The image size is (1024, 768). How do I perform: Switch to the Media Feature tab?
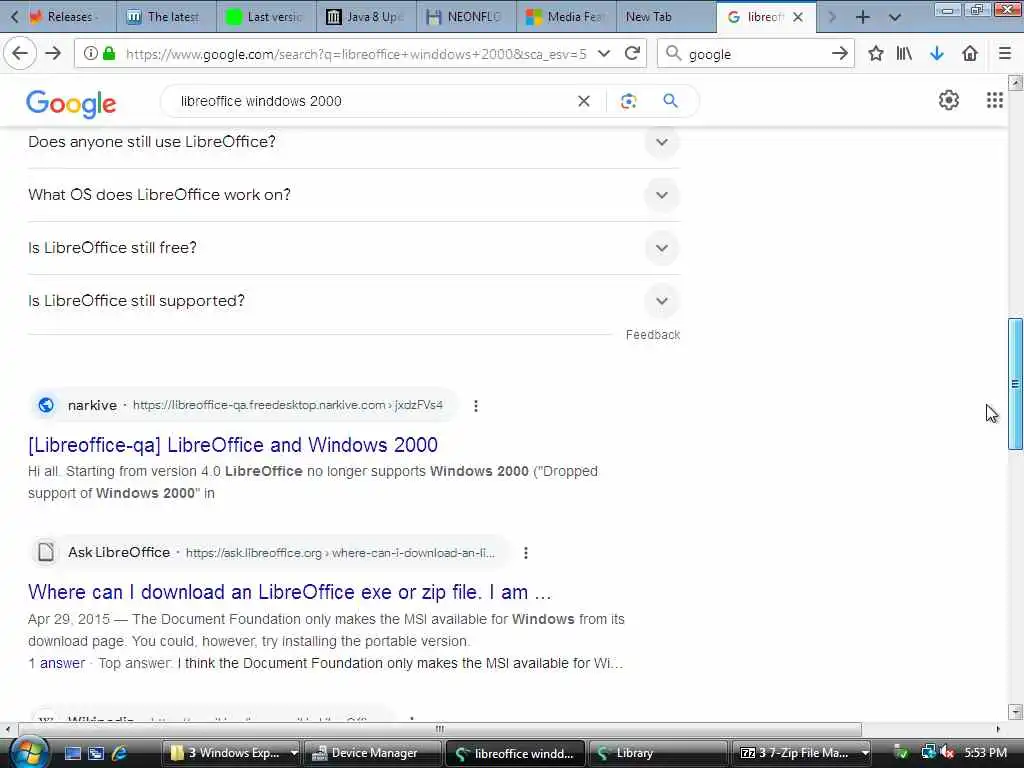(x=566, y=17)
